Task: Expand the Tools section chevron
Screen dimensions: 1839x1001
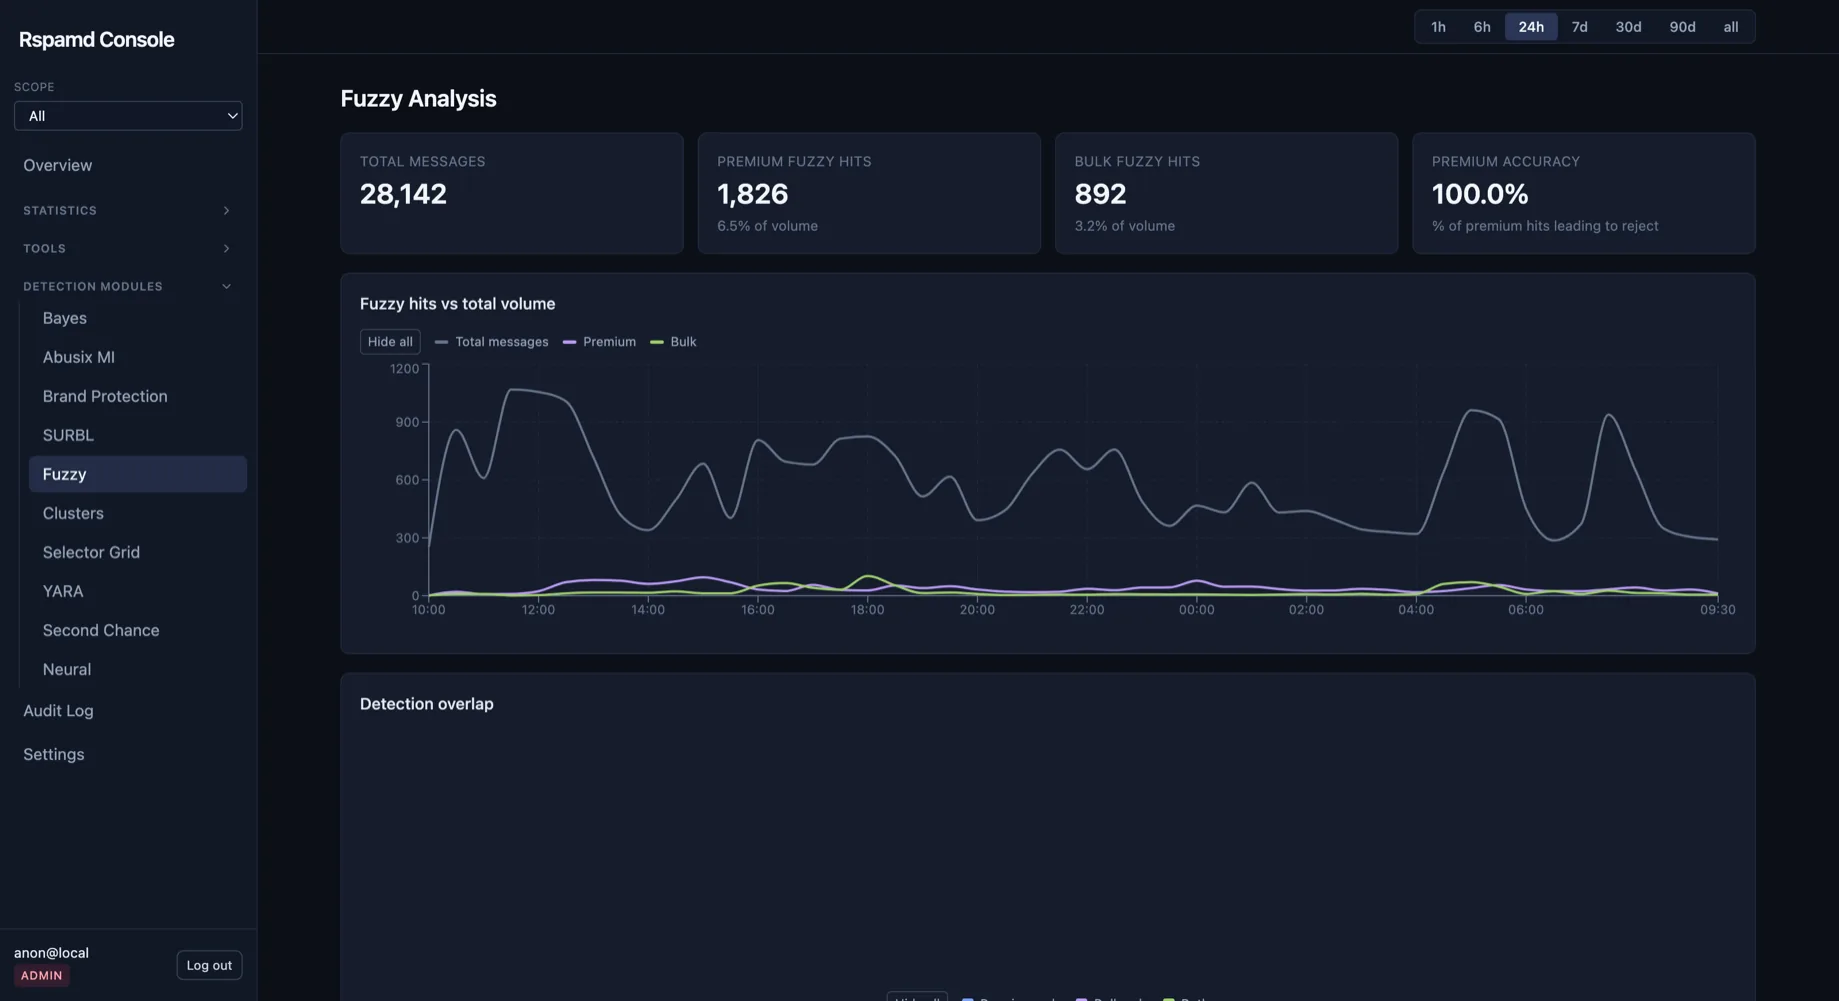Action: click(226, 249)
